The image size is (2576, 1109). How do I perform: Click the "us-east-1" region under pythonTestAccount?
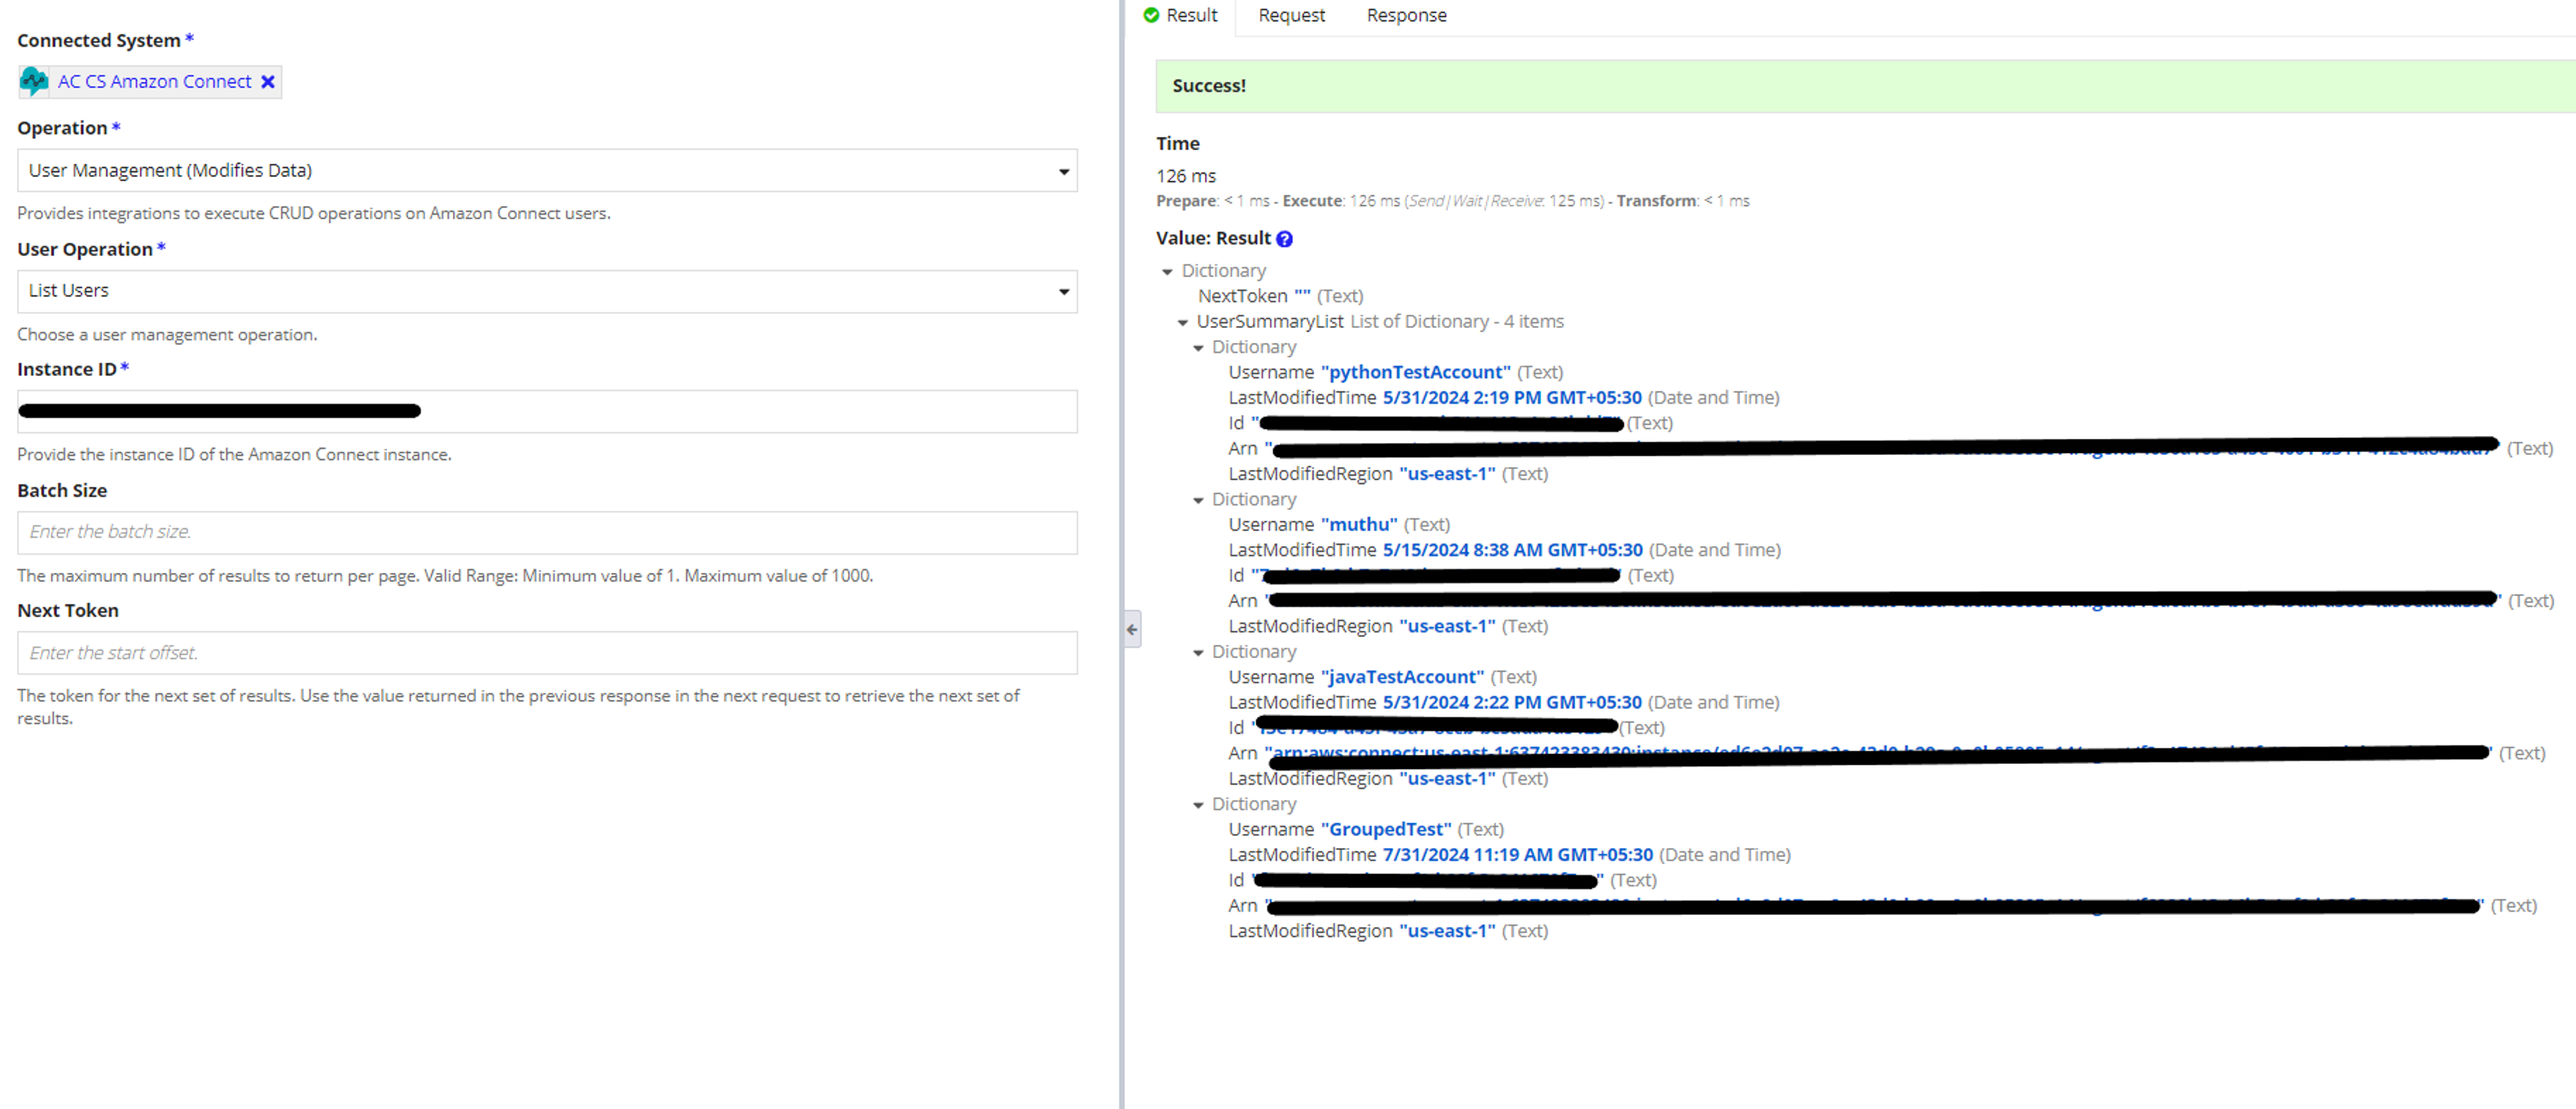[1447, 474]
